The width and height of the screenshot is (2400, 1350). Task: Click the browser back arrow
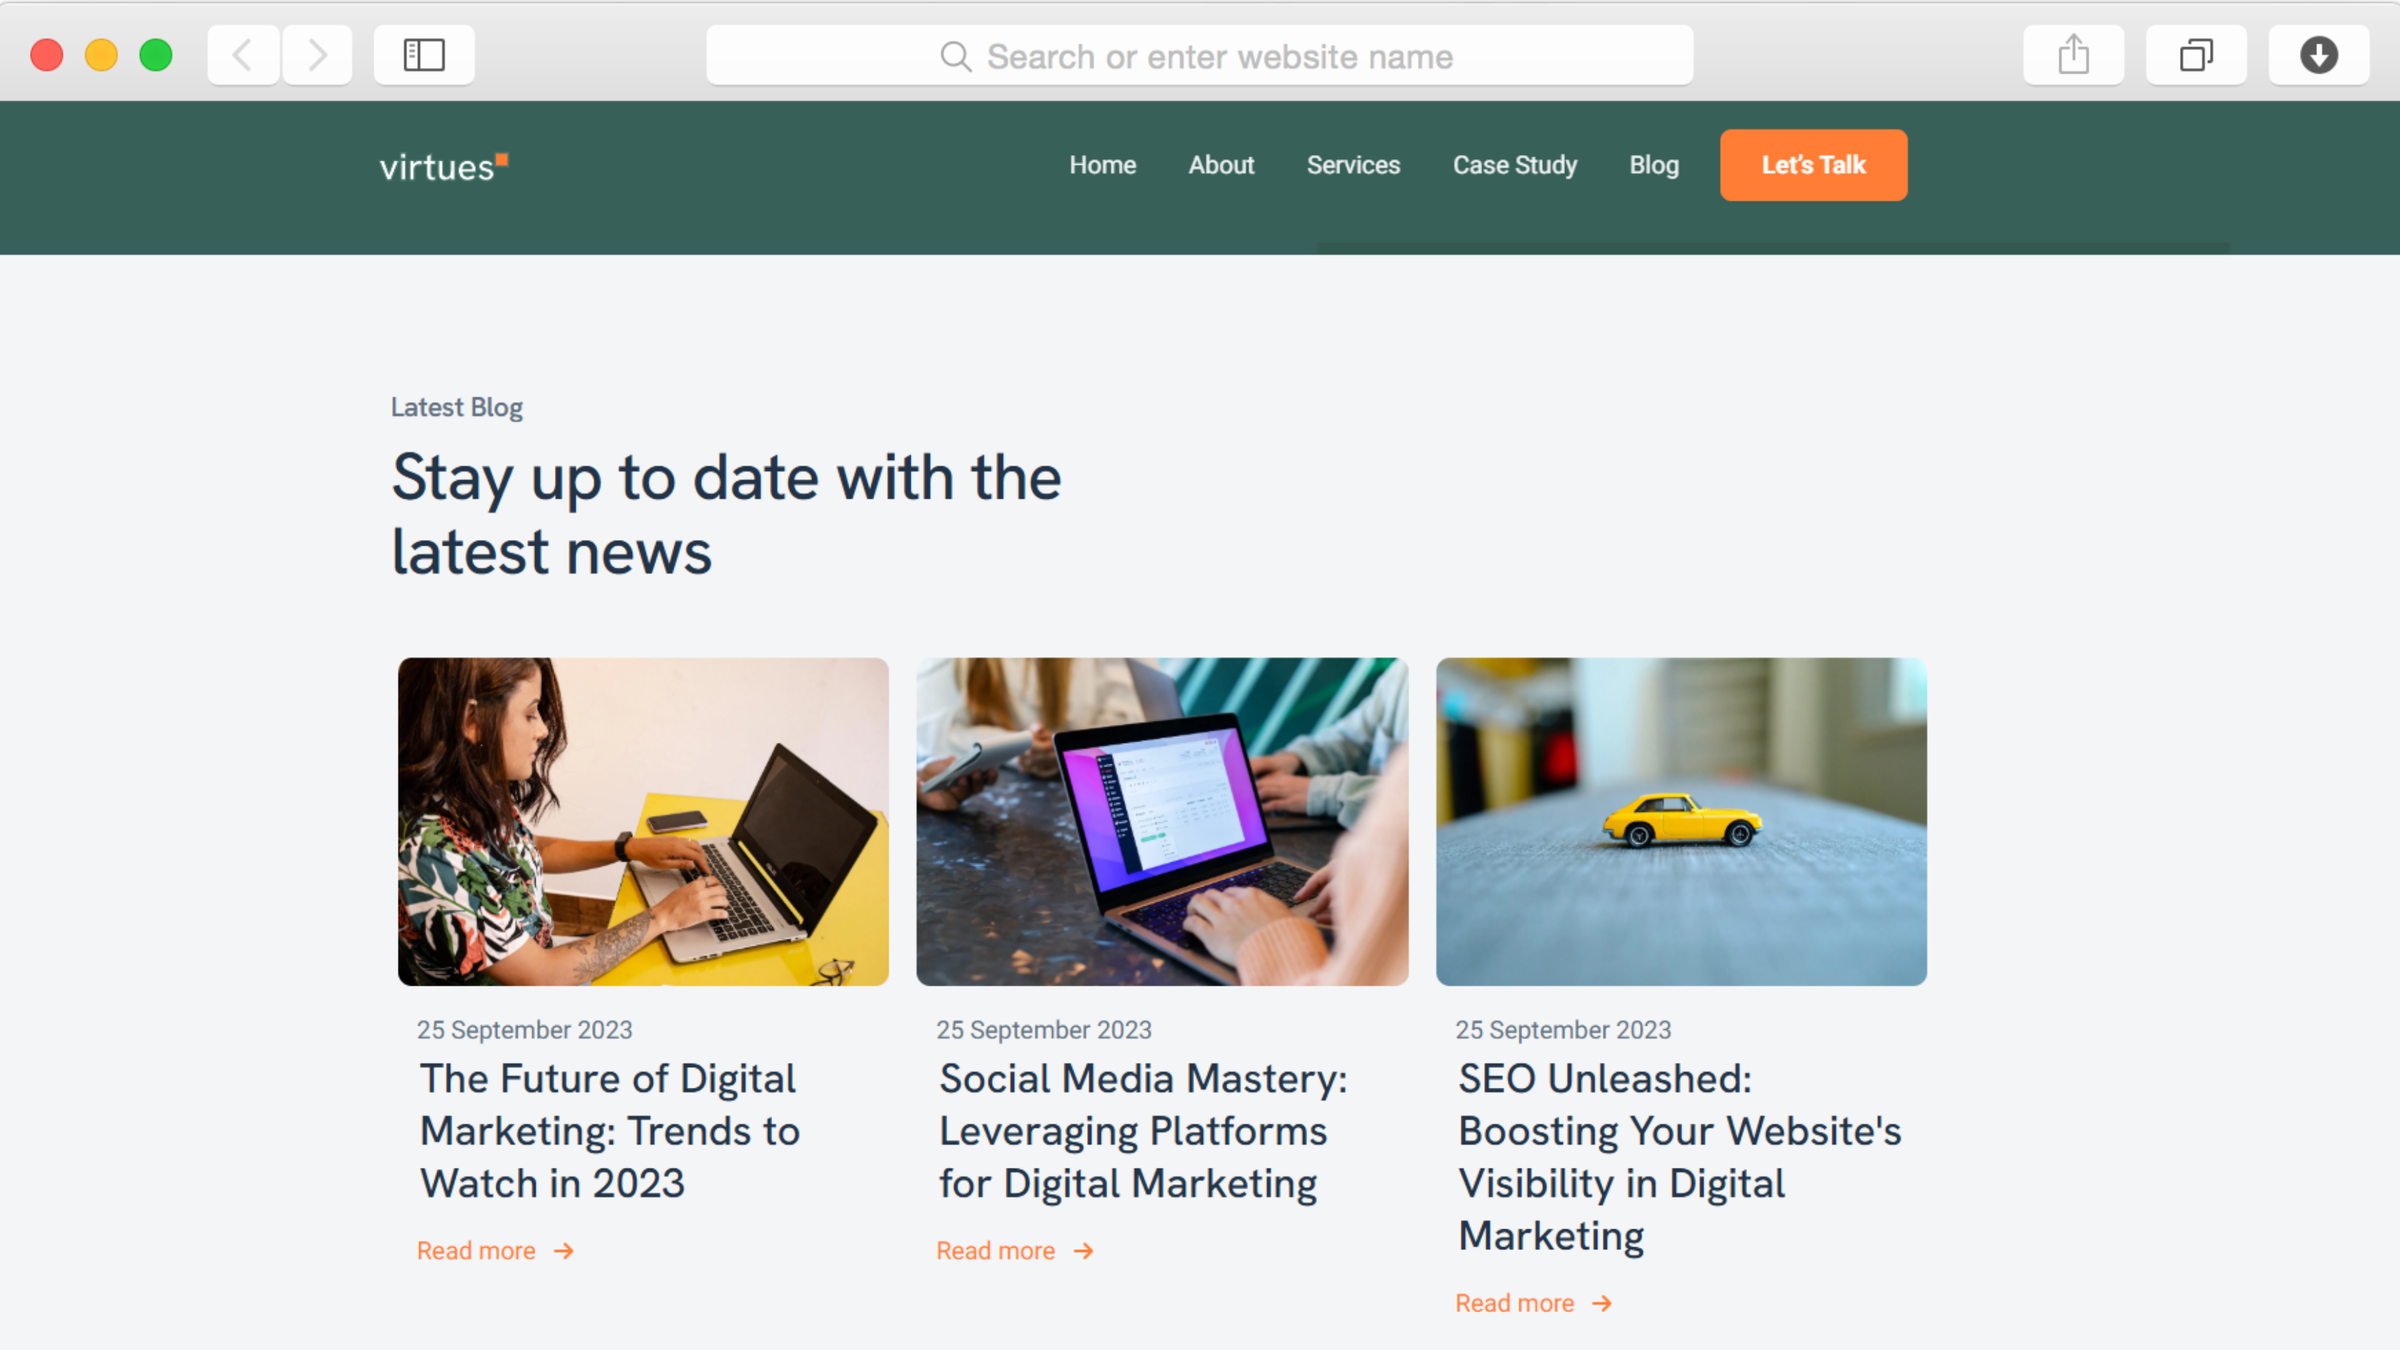pyautogui.click(x=243, y=55)
